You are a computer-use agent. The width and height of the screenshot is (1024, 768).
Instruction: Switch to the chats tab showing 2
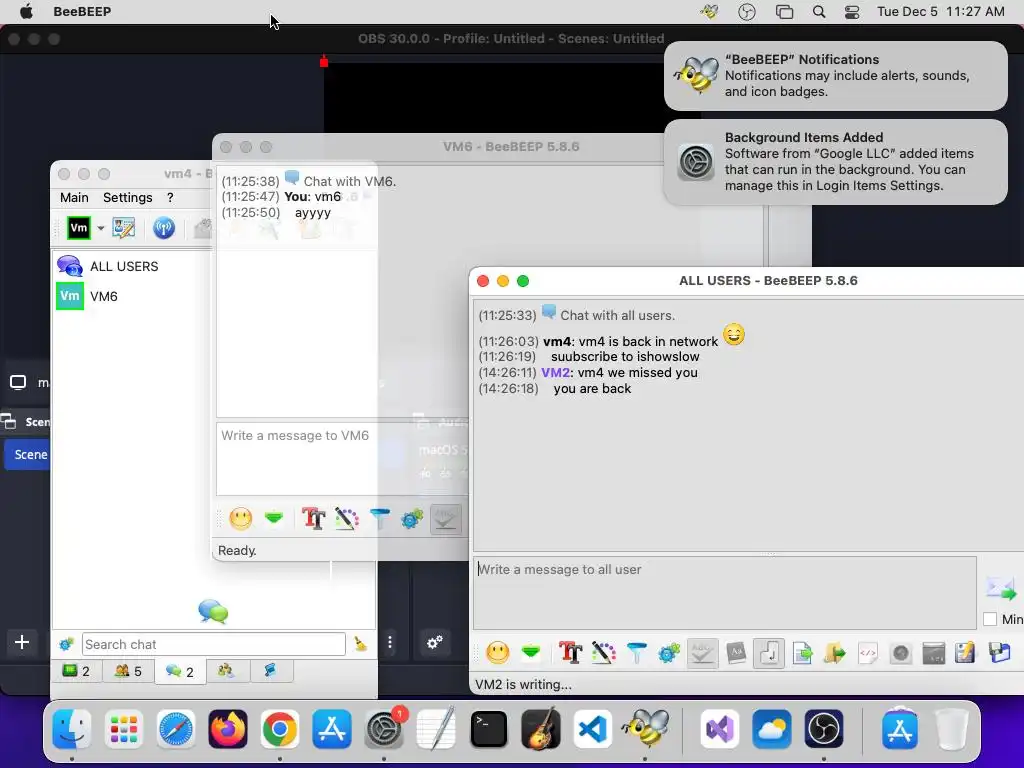point(180,671)
